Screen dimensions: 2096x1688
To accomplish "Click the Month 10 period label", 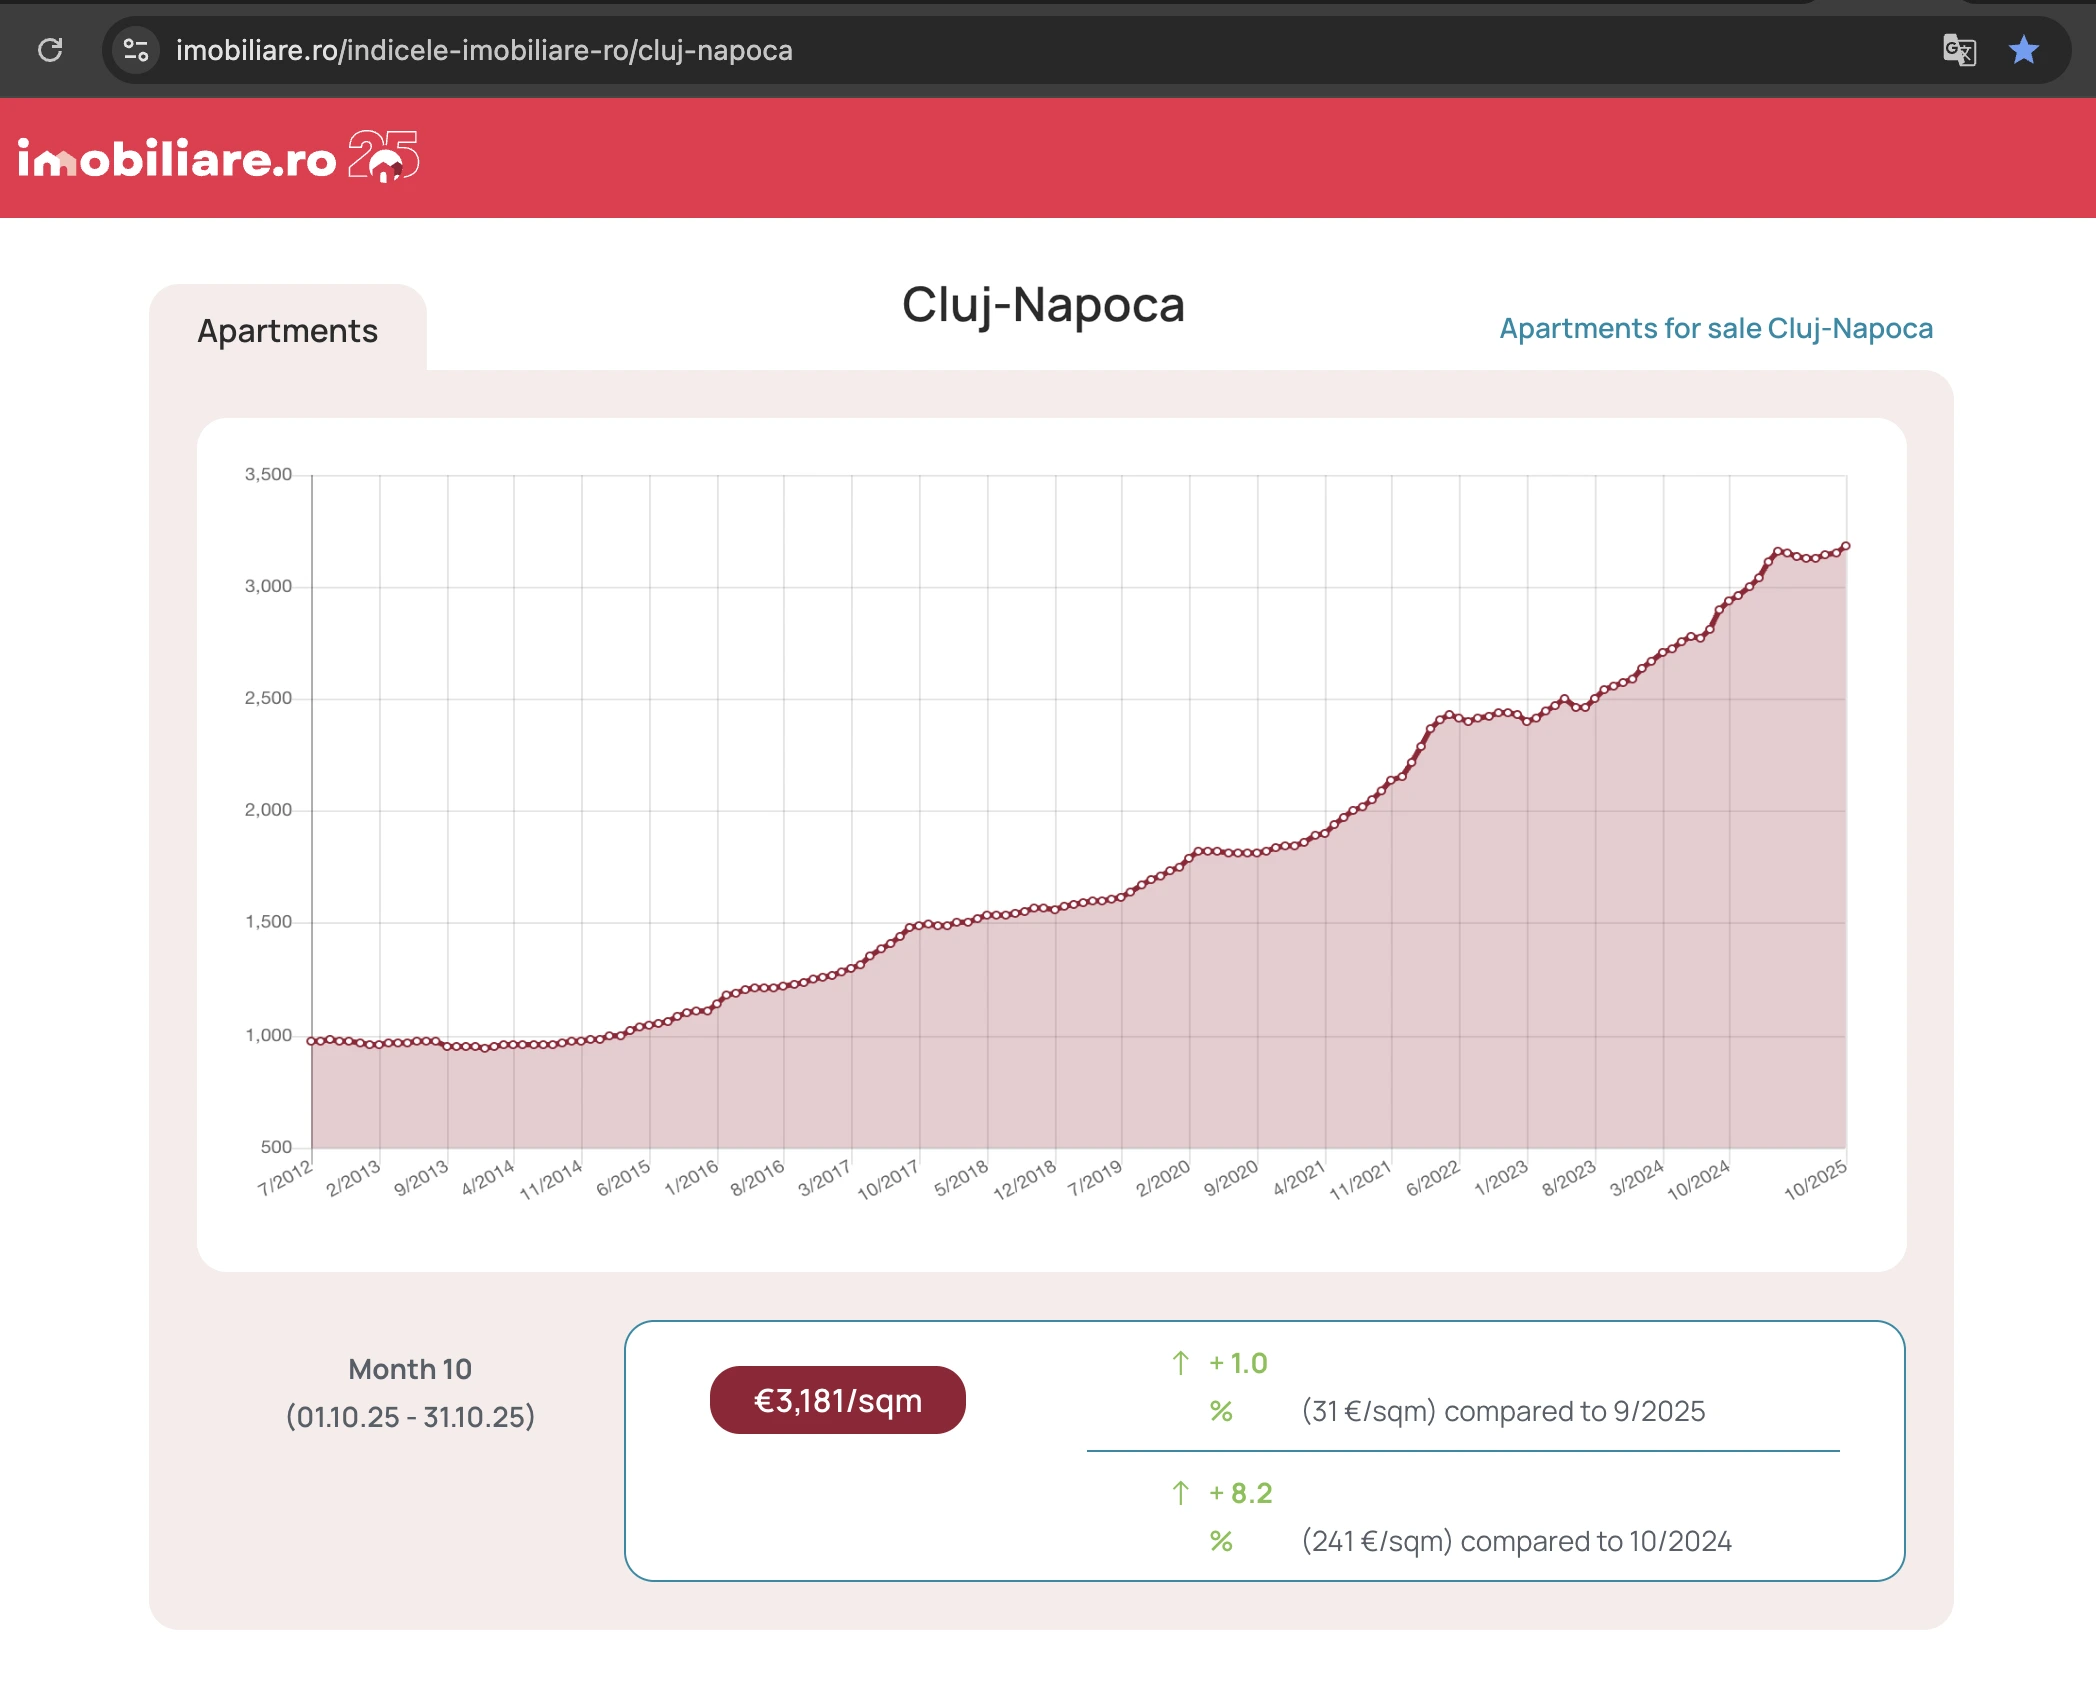I will pyautogui.click(x=410, y=1369).
